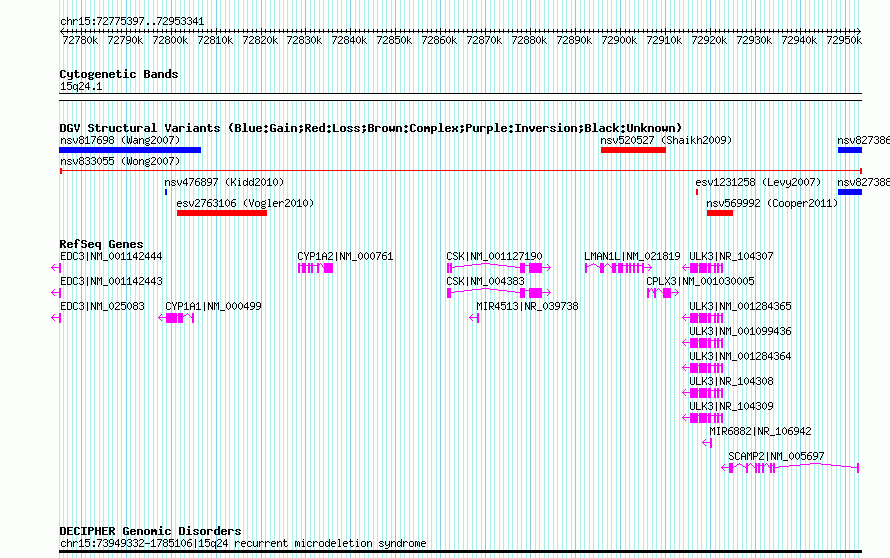
Task: Click the 72800k ruler tick label
Action: 170,40
